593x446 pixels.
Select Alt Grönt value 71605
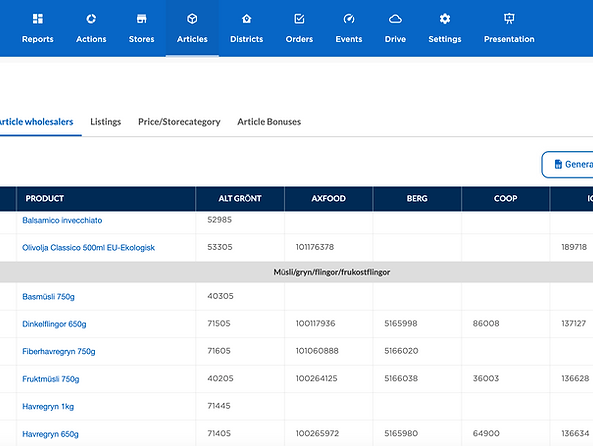click(219, 351)
